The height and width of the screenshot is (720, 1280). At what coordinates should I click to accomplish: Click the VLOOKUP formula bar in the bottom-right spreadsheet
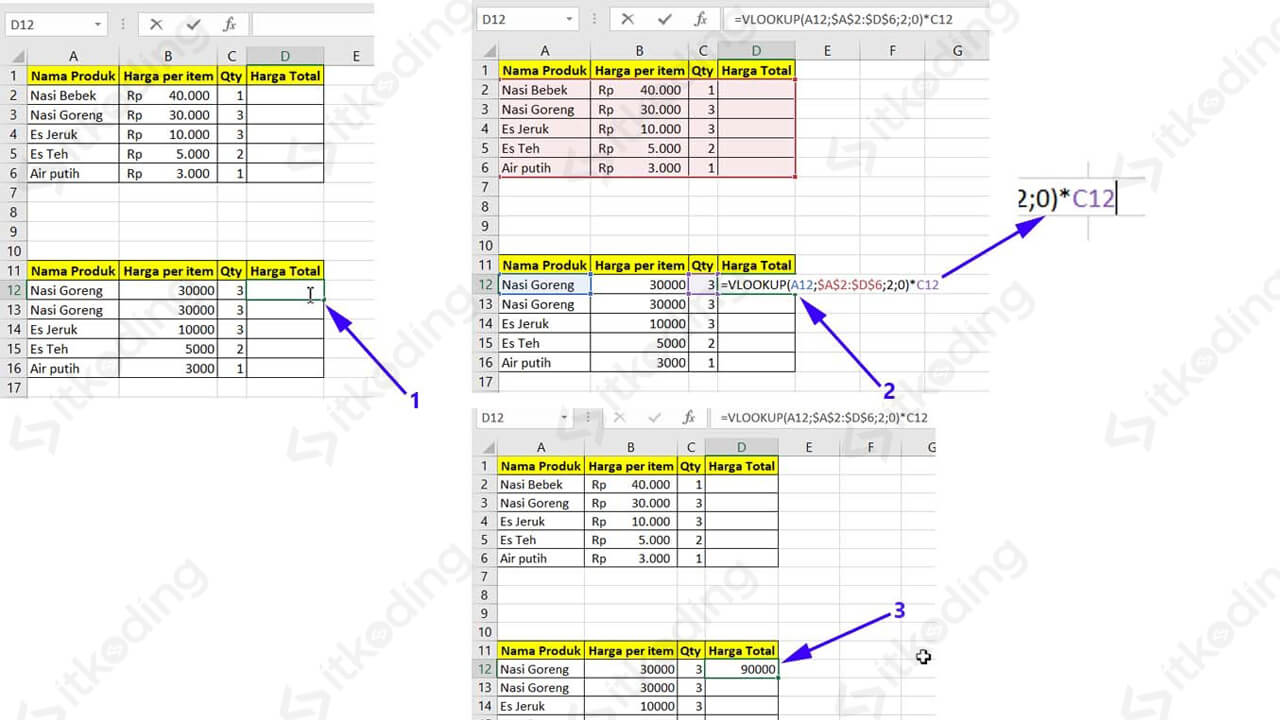pyautogui.click(x=822, y=417)
